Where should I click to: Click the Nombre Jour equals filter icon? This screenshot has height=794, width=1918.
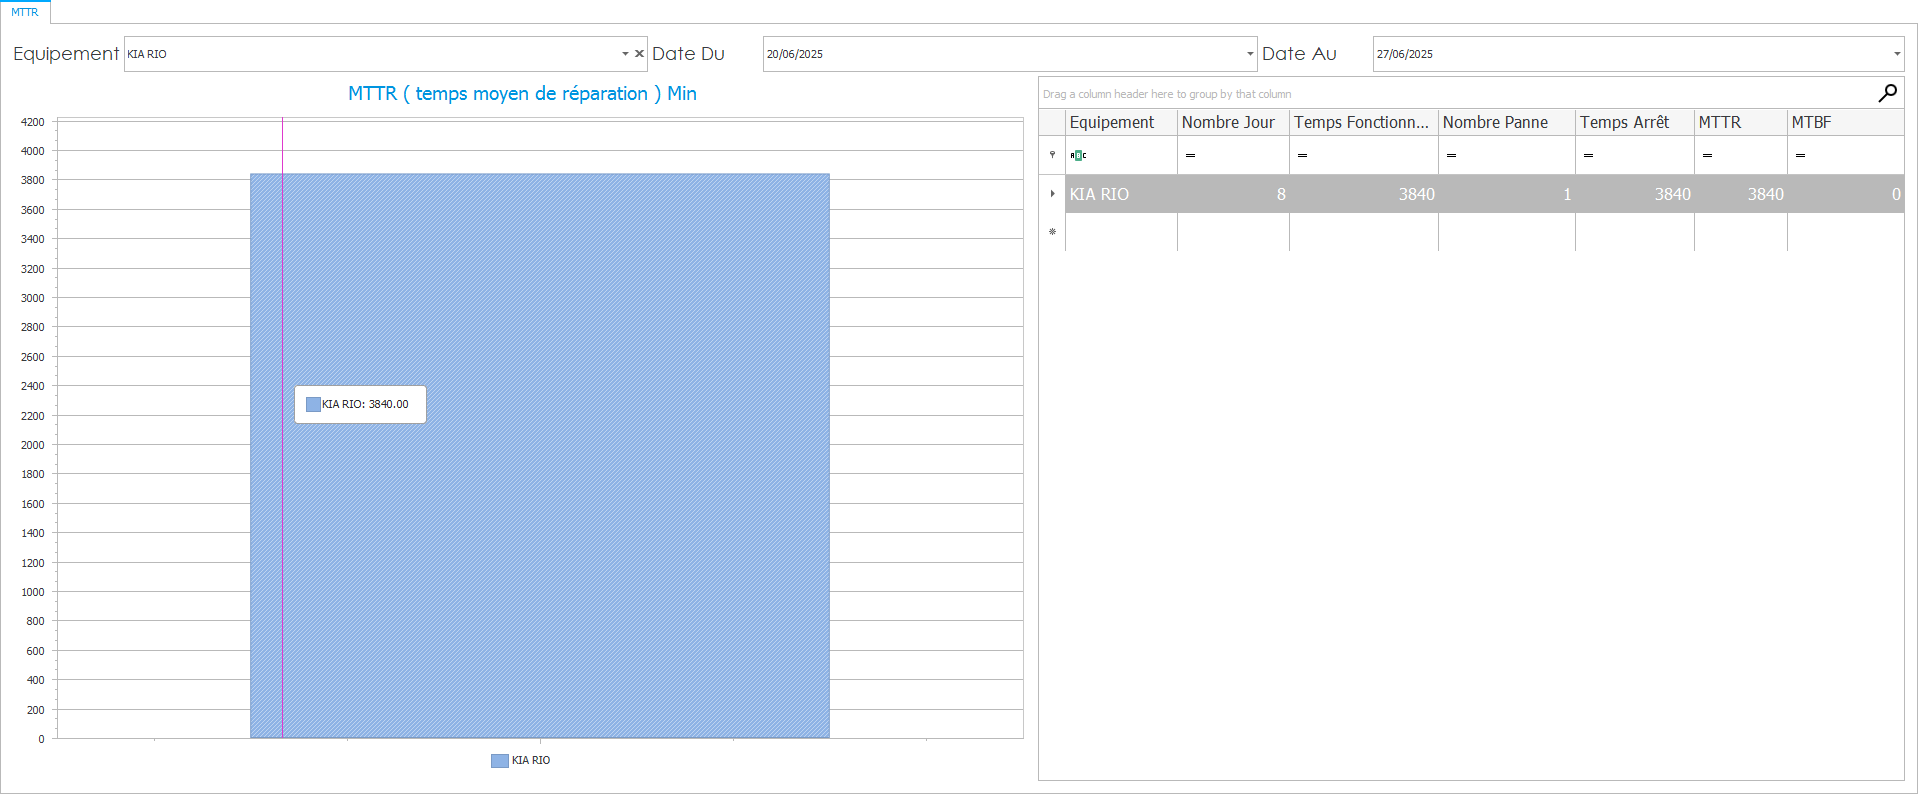click(x=1190, y=155)
